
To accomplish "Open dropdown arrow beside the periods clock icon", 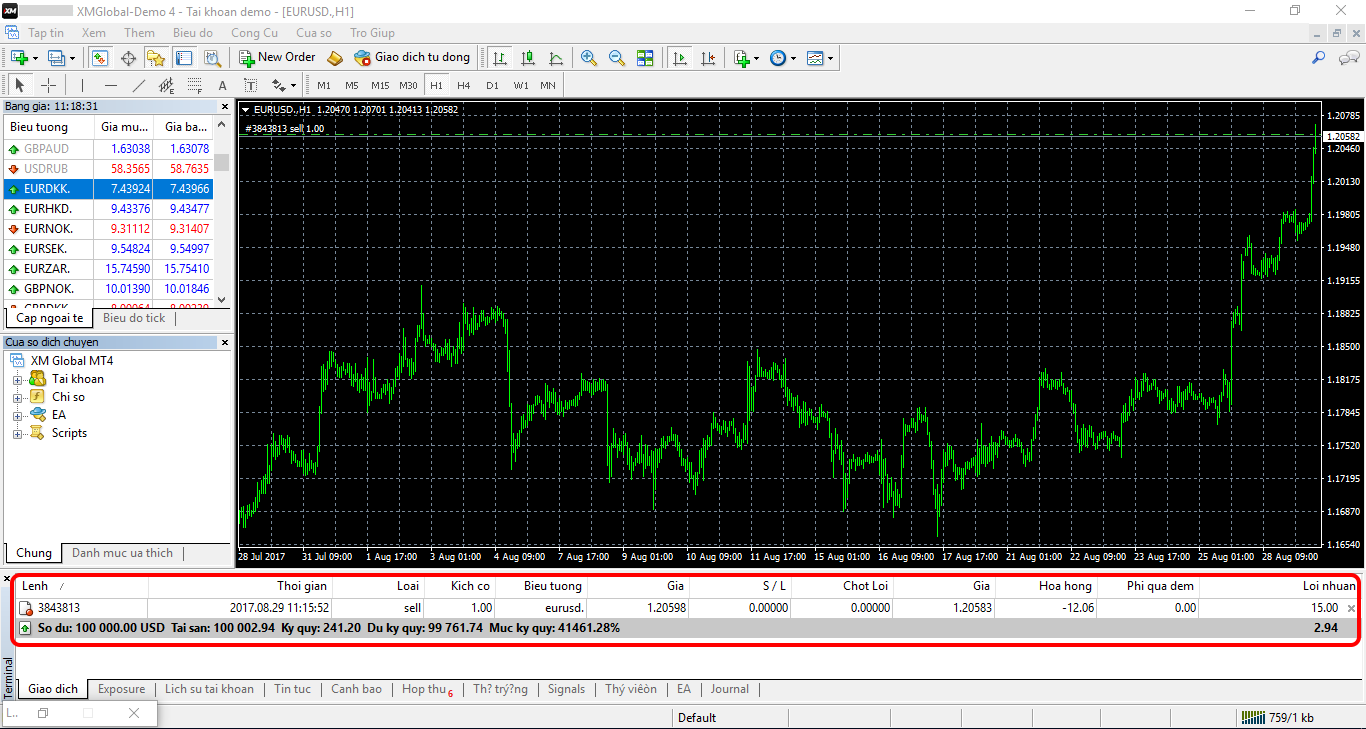I will pyautogui.click(x=794, y=58).
